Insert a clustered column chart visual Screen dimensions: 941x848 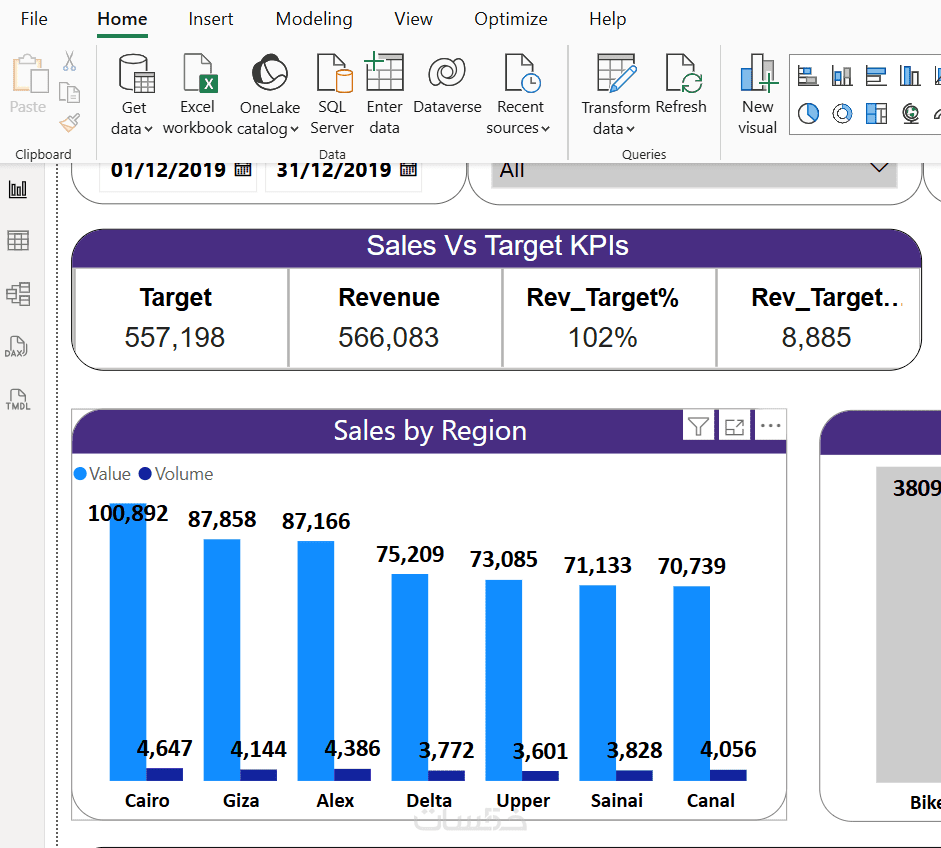910,76
